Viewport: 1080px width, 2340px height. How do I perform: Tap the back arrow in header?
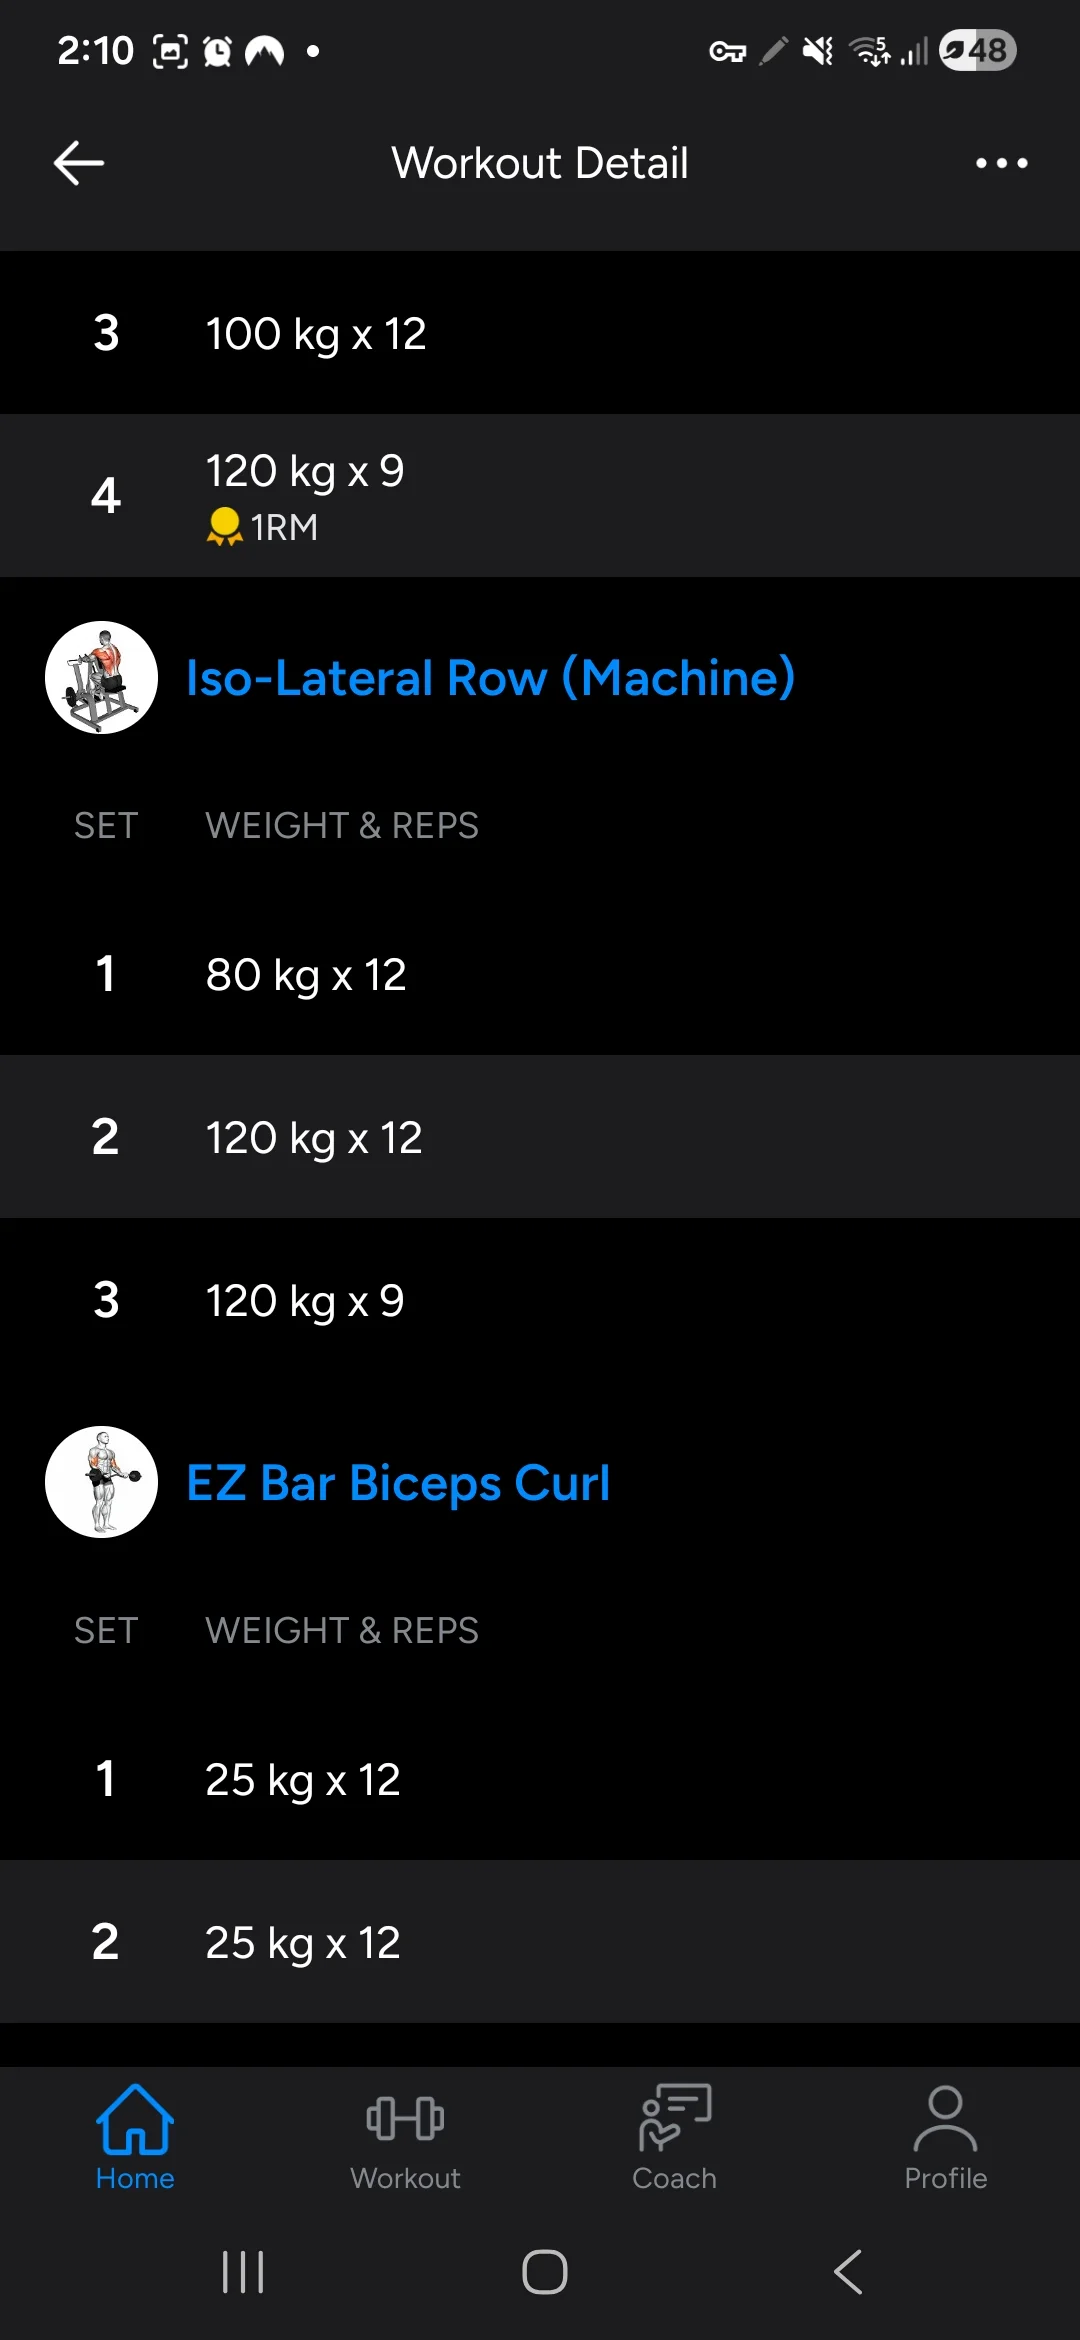click(79, 163)
